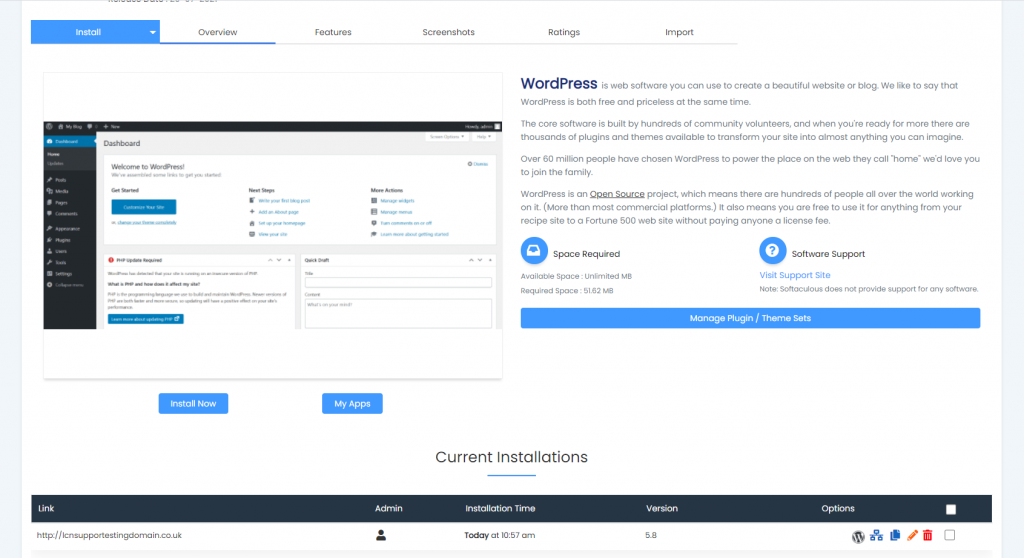The height and width of the screenshot is (558, 1024).
Task: Click the orange pencil edit installation icon
Action: click(912, 535)
